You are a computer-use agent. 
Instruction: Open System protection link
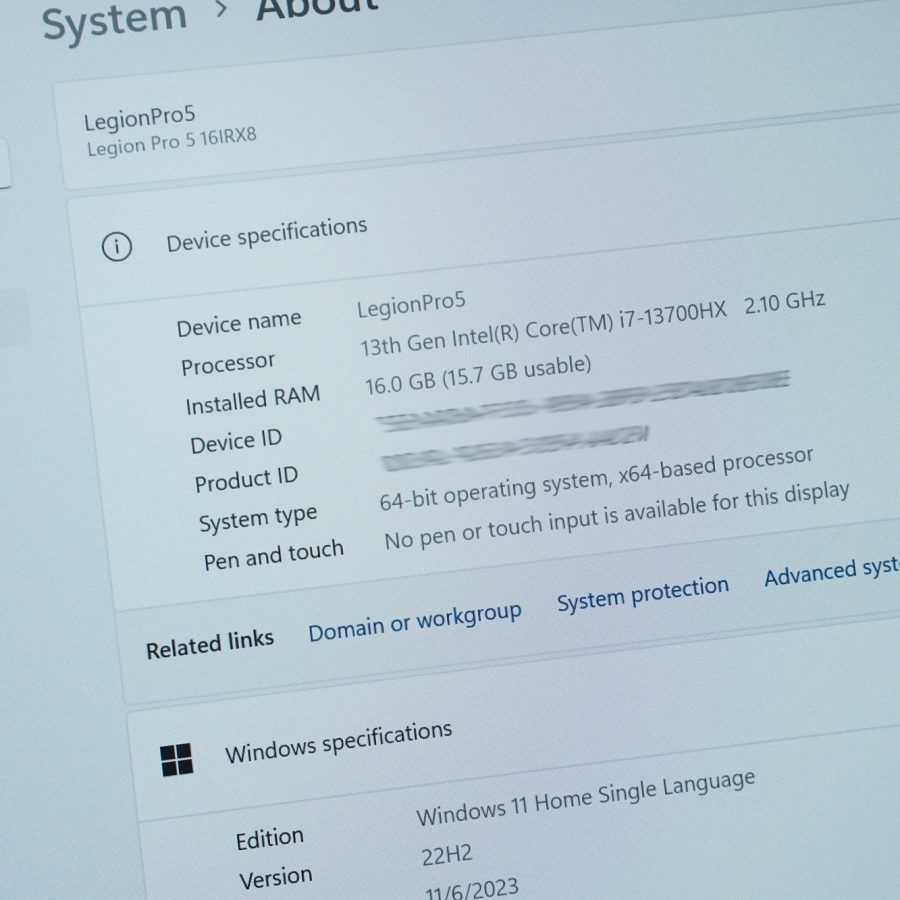pyautogui.click(x=643, y=593)
